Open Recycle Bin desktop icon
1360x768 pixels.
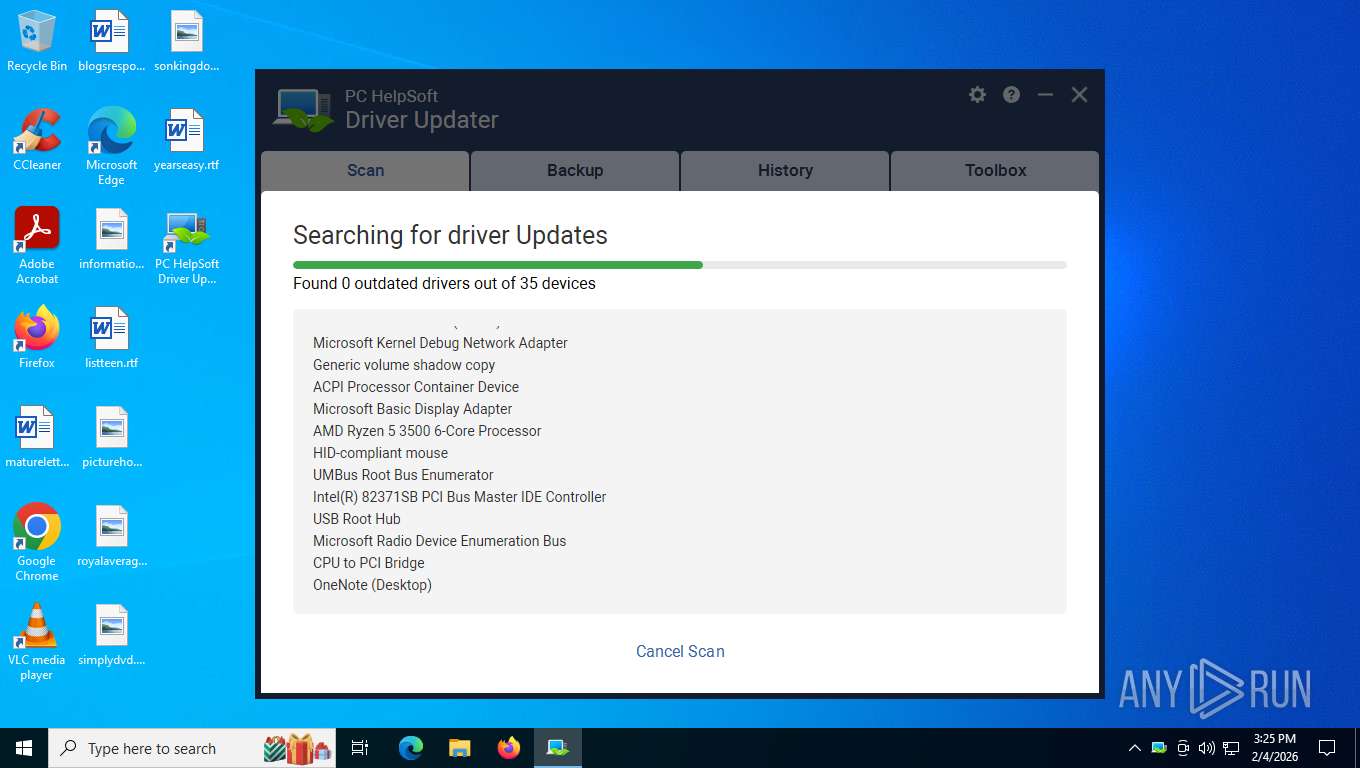tap(37, 41)
